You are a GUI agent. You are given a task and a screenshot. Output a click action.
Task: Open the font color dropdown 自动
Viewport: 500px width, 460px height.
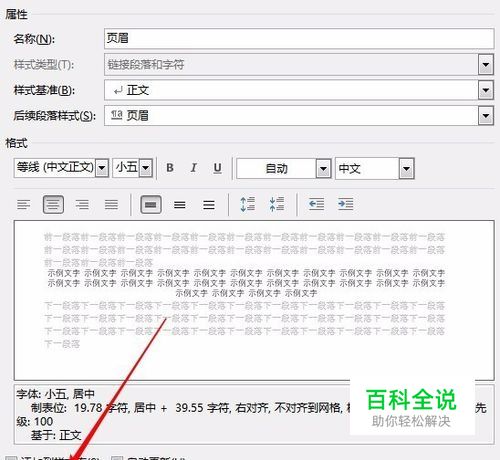click(x=323, y=169)
